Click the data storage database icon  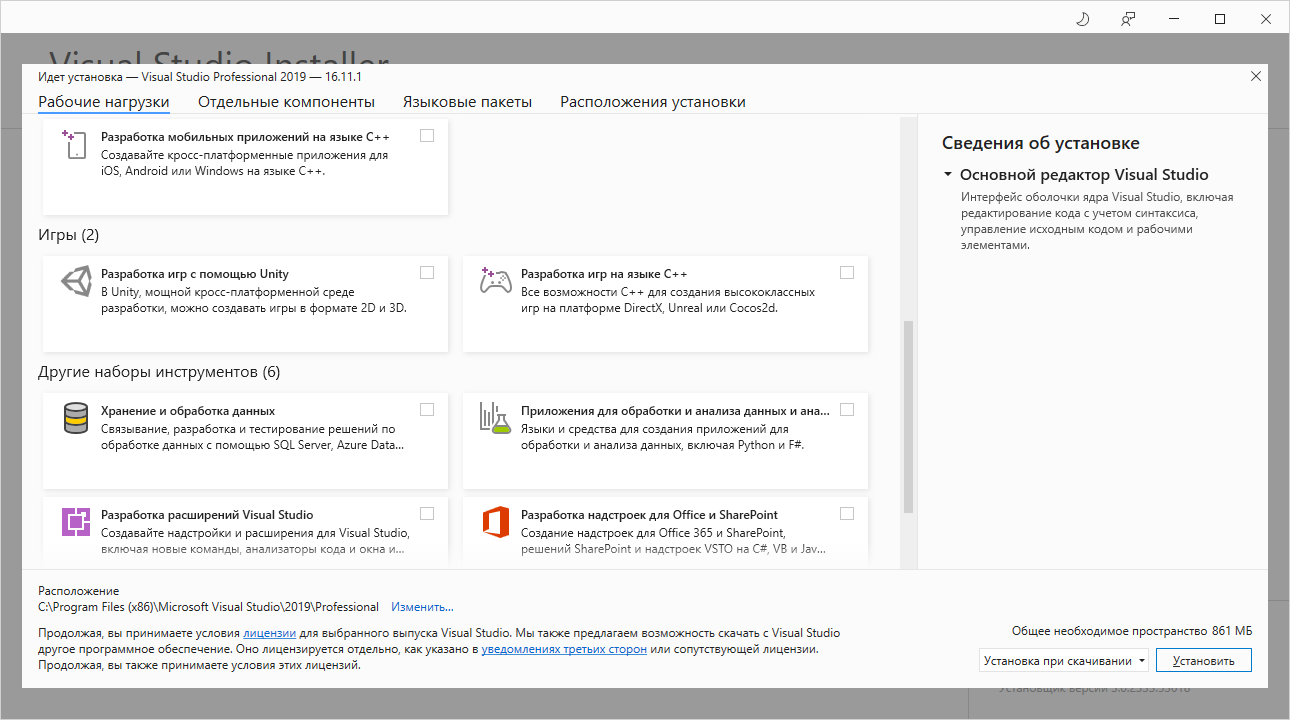coord(76,418)
